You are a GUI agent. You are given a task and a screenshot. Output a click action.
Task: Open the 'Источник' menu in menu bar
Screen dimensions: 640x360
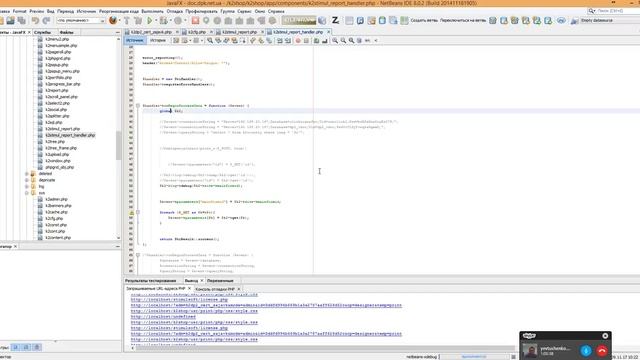point(86,11)
